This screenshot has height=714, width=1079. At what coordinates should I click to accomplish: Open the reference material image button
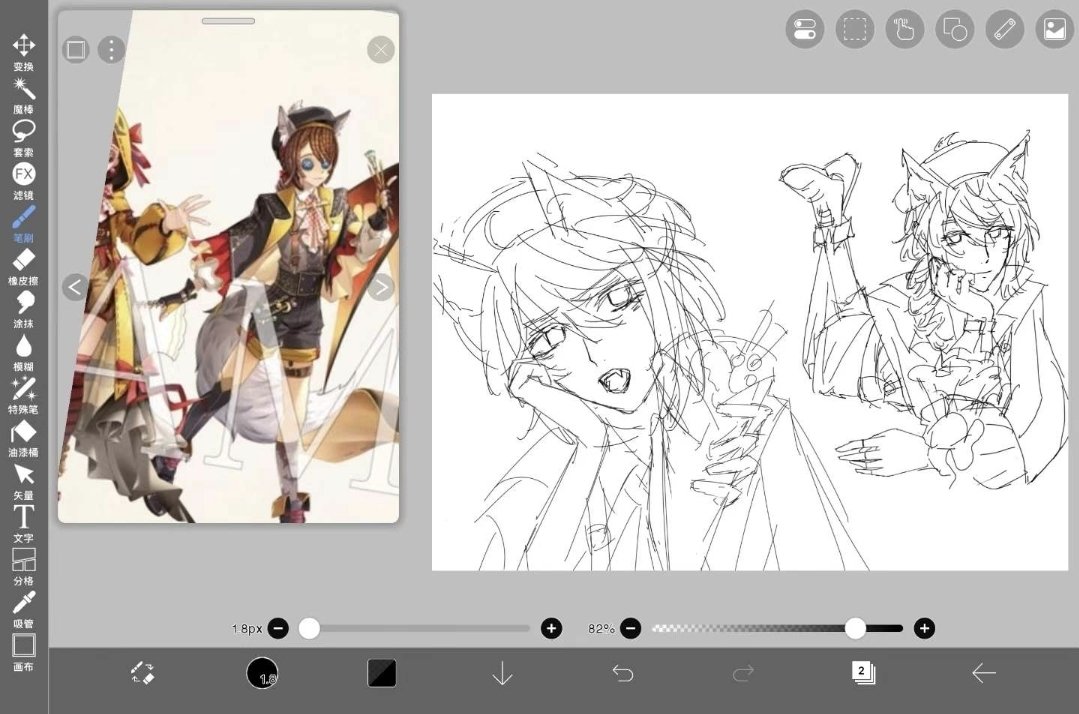1055,30
